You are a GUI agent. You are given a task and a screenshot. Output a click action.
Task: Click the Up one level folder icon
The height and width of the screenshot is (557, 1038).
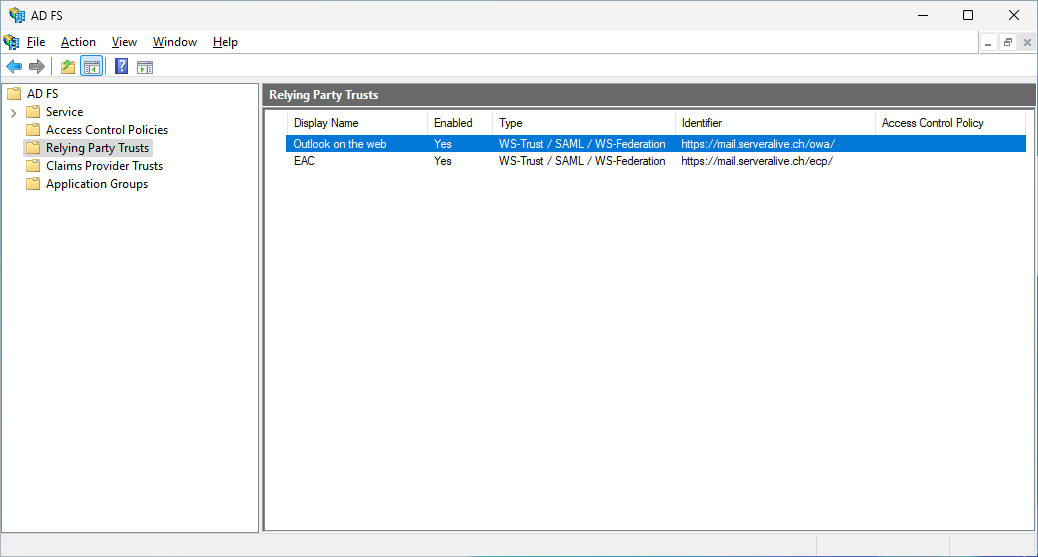coord(68,66)
